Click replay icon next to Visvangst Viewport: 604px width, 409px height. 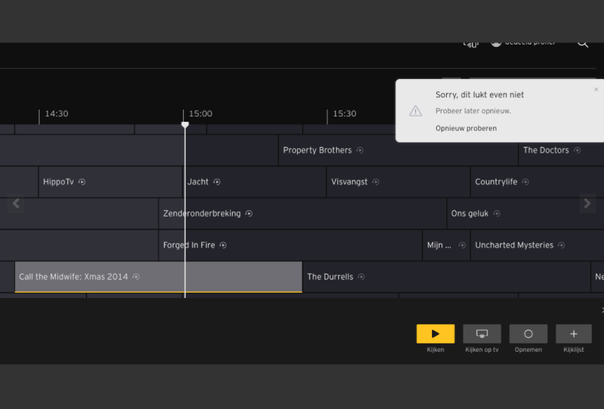(376, 182)
